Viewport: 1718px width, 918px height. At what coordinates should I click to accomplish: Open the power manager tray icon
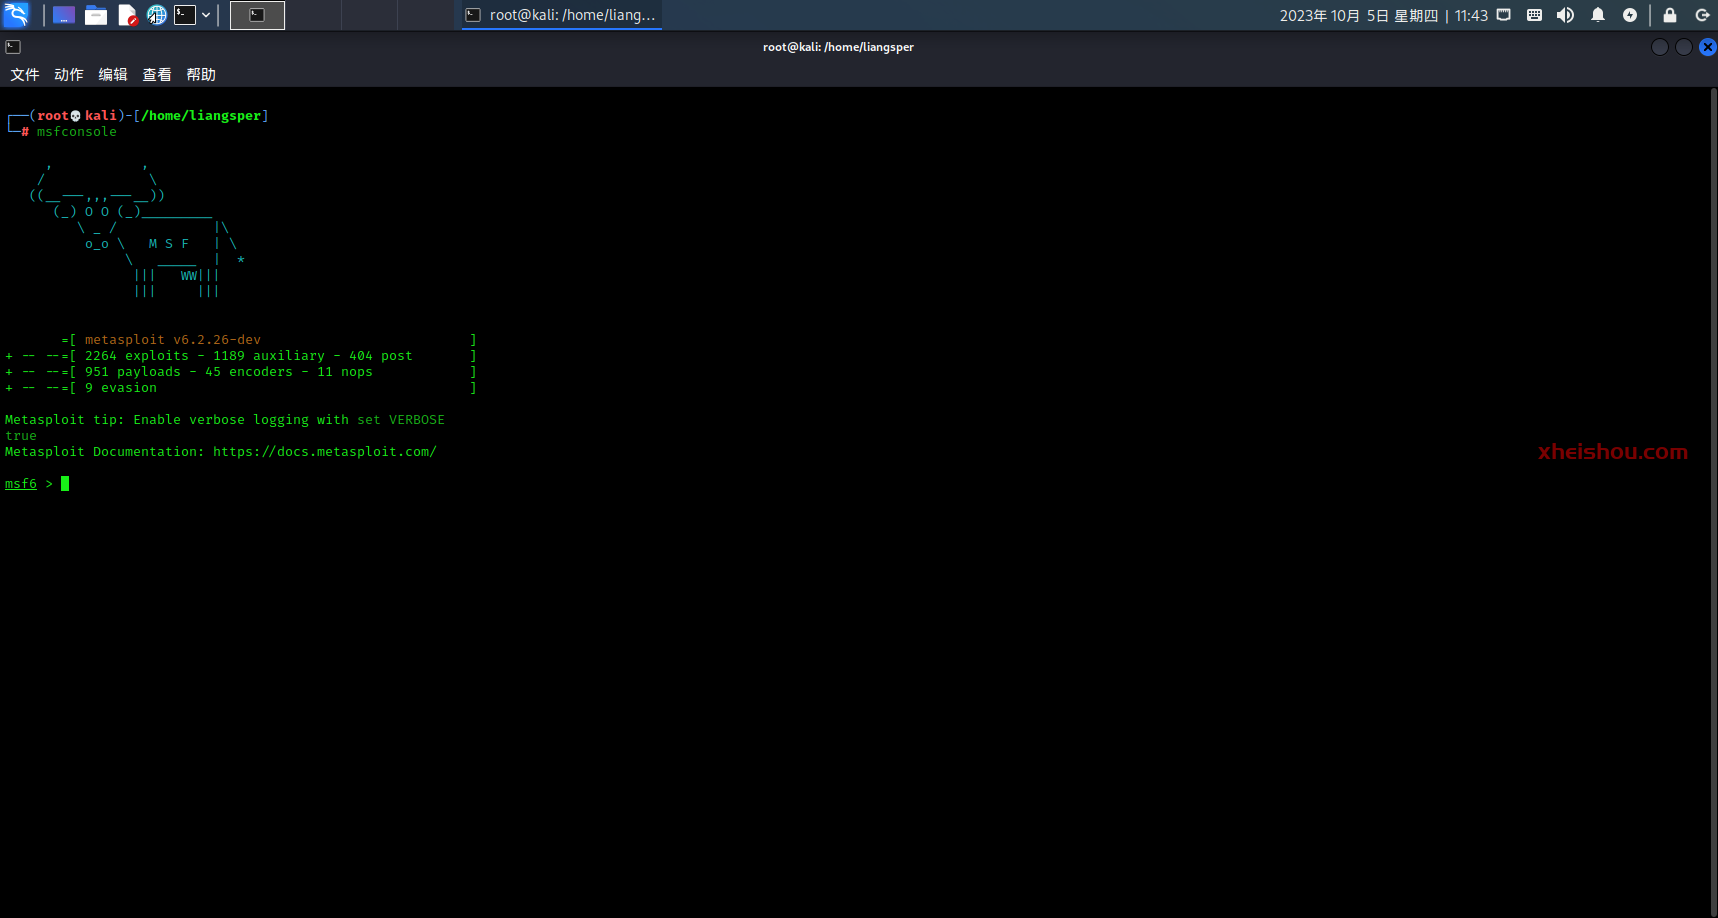tap(1630, 15)
